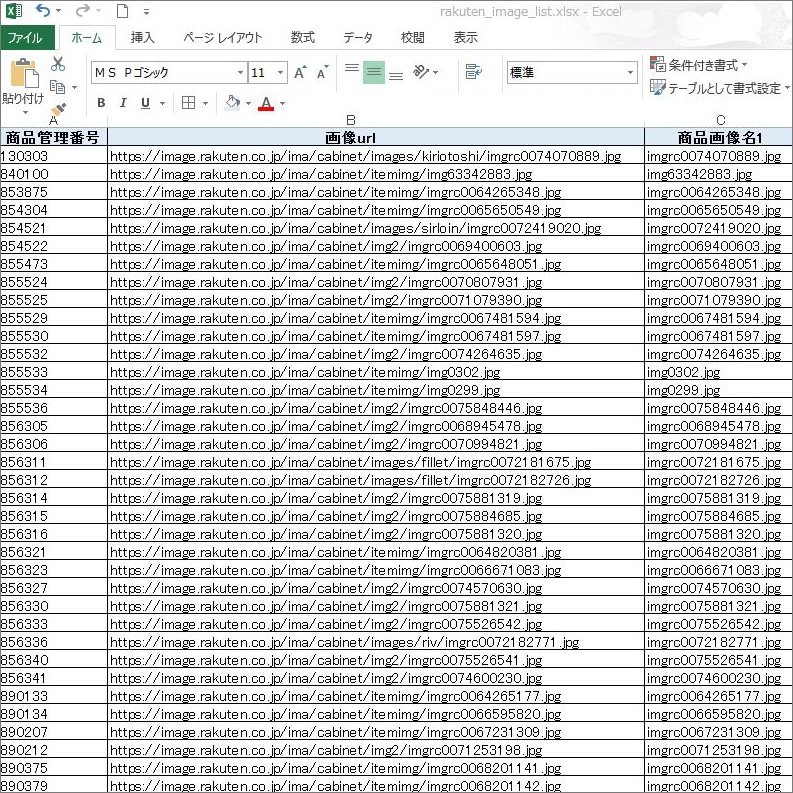Click テーブルとして書式設定 button
793x793 pixels.
click(x=720, y=88)
